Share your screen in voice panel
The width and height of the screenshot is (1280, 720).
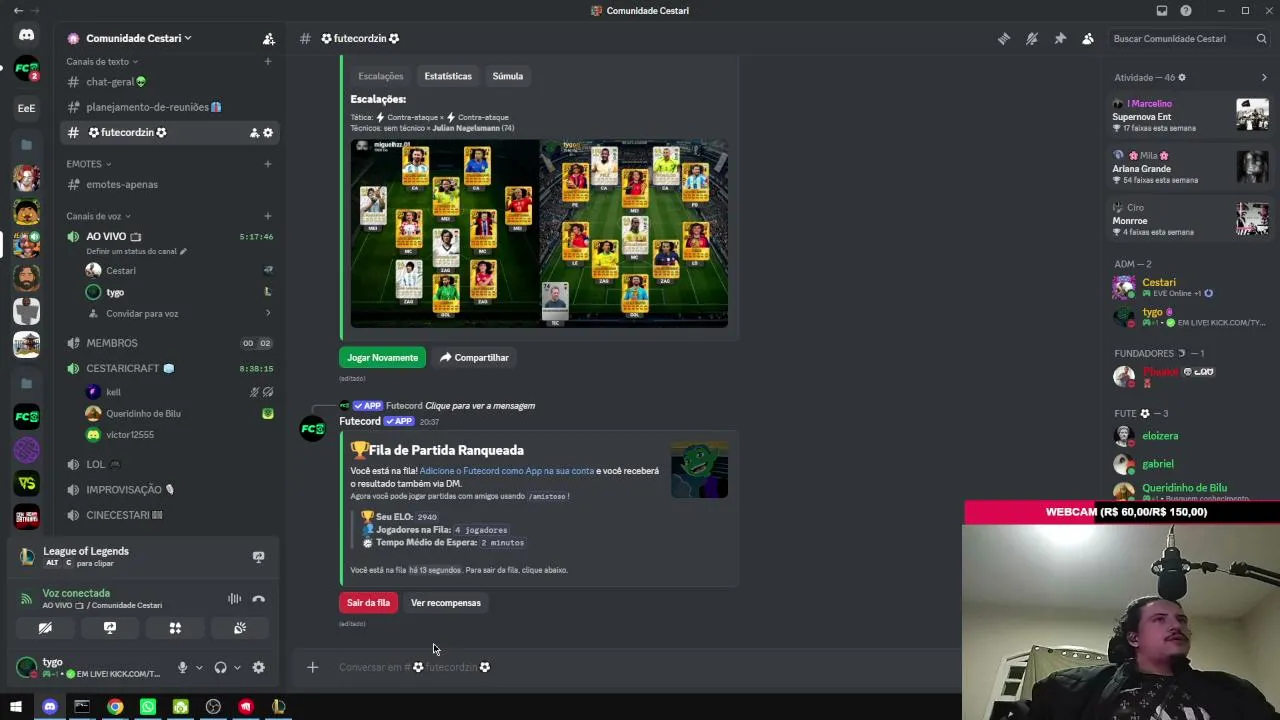tap(110, 628)
